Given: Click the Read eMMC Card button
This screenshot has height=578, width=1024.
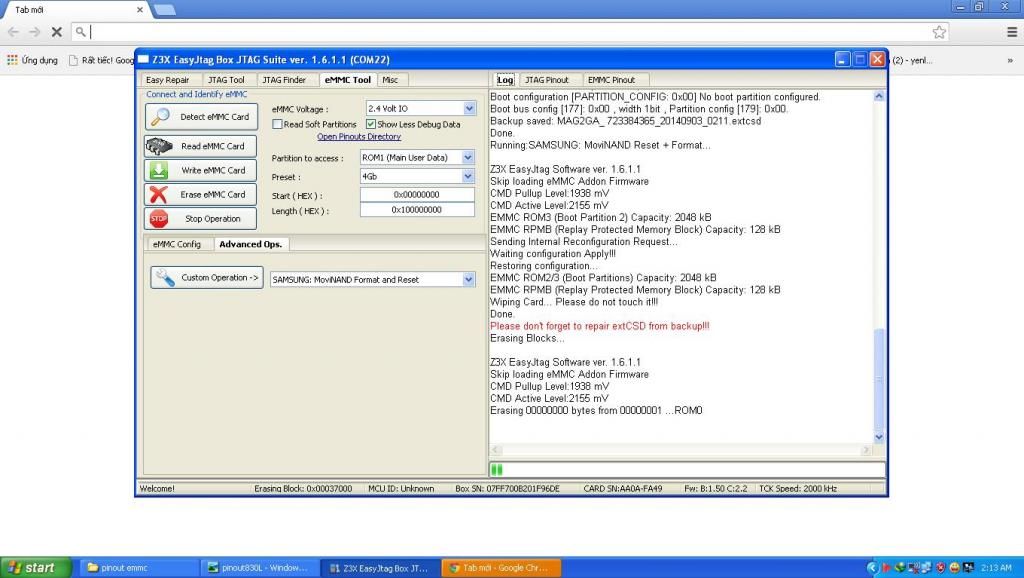Looking at the screenshot, I should coord(200,146).
